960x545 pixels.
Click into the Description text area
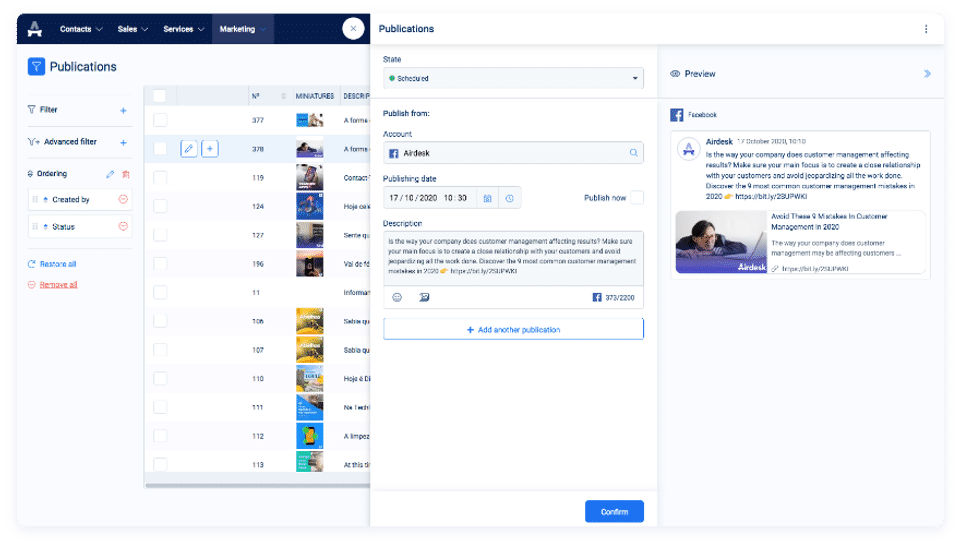(513, 257)
